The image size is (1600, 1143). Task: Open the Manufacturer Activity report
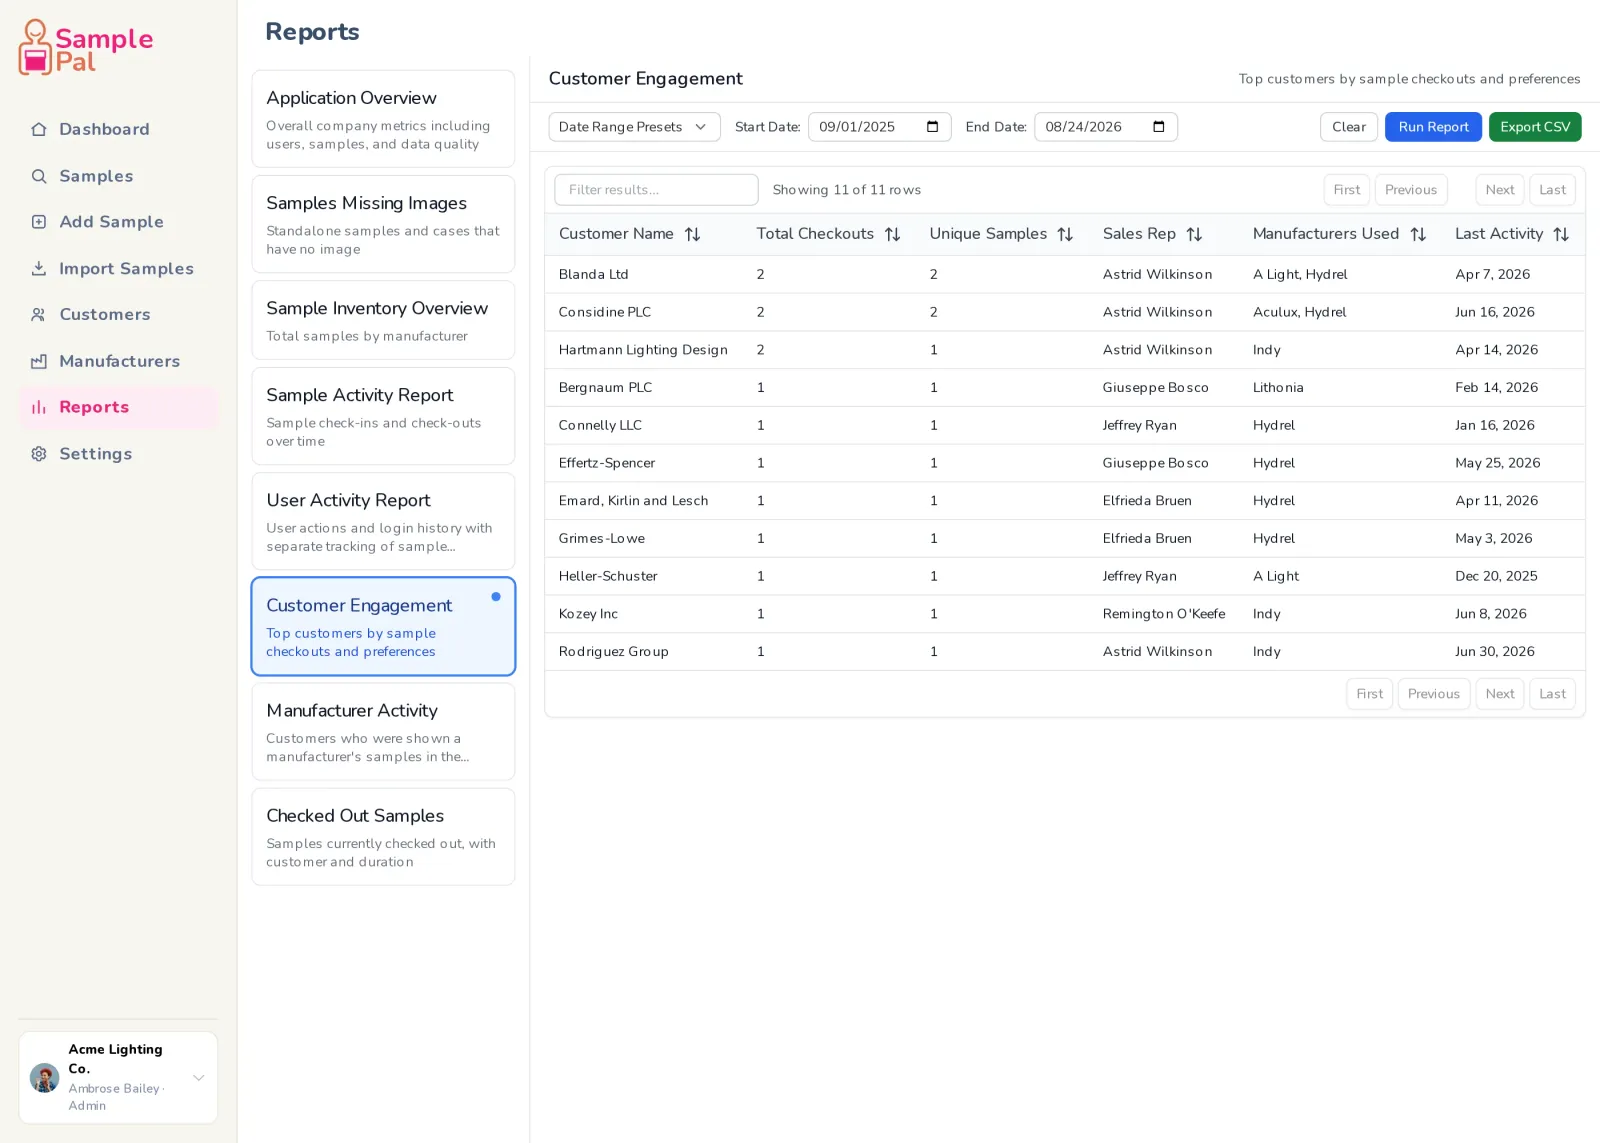click(383, 731)
